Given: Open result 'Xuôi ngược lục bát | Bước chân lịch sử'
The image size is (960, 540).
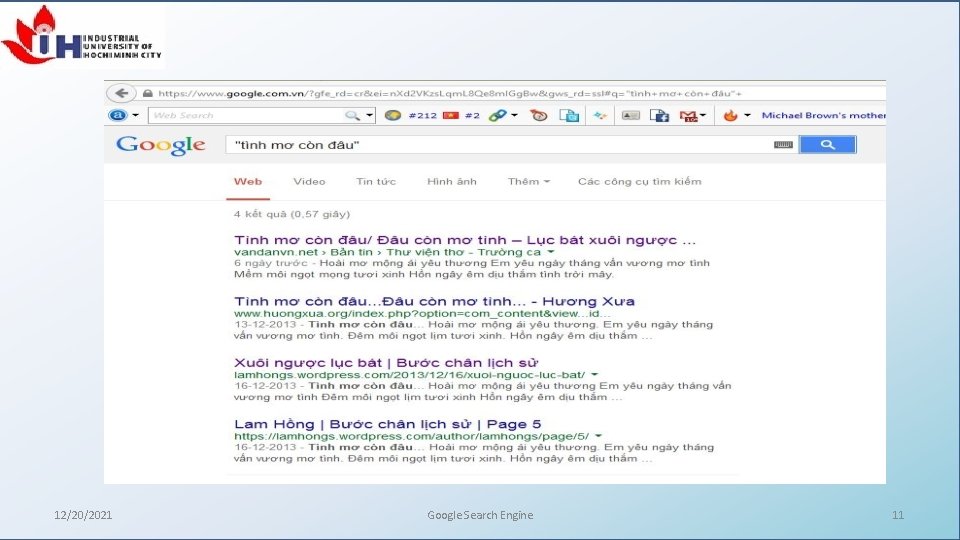Looking at the screenshot, I should [386, 362].
